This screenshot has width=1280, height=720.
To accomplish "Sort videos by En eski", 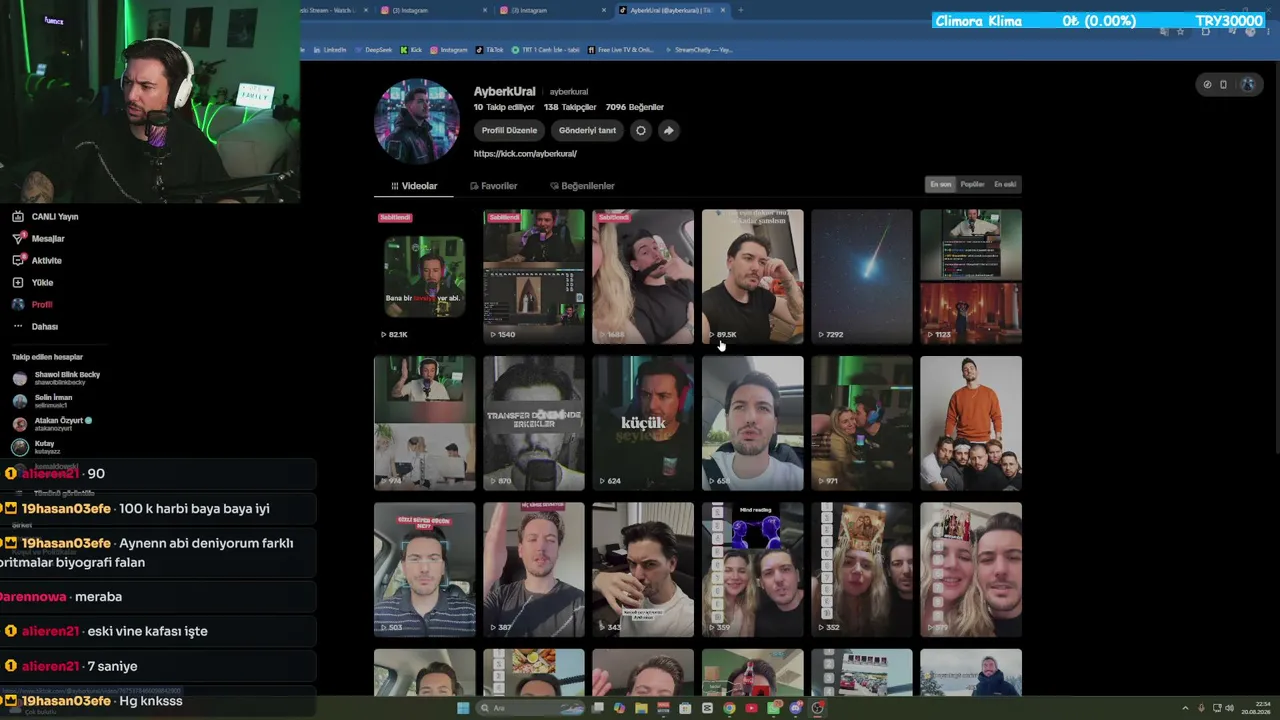I will [x=1005, y=184].
